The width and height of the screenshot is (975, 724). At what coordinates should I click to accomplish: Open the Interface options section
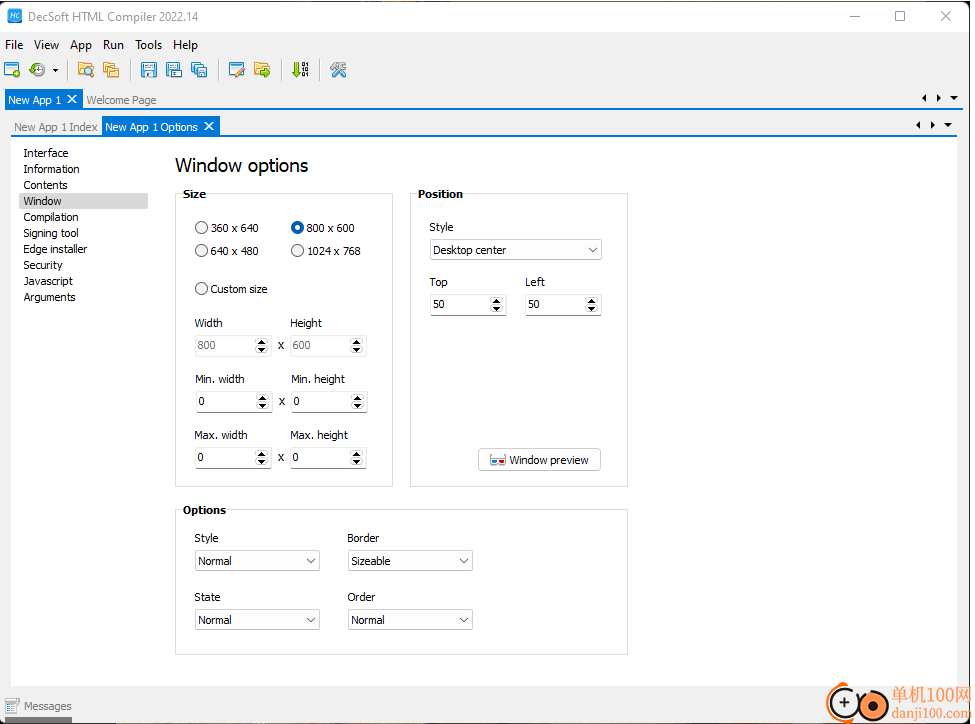click(x=46, y=153)
